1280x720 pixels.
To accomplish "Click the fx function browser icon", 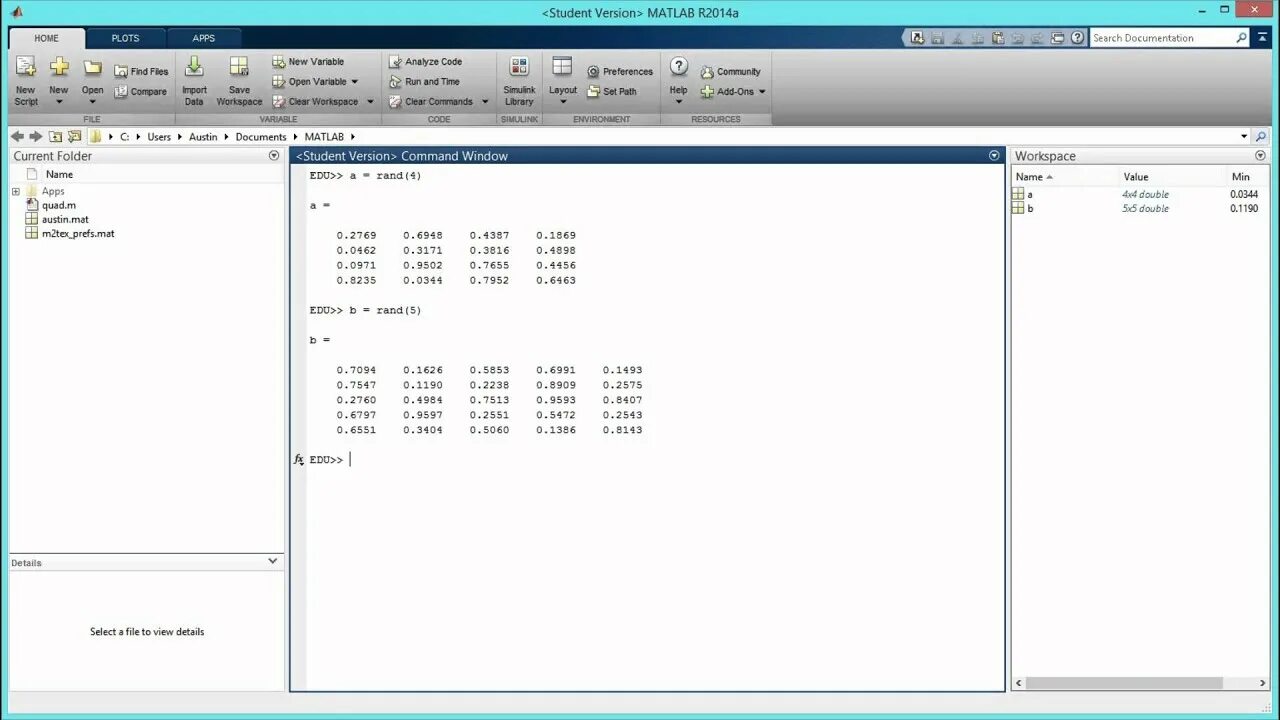I will point(298,460).
